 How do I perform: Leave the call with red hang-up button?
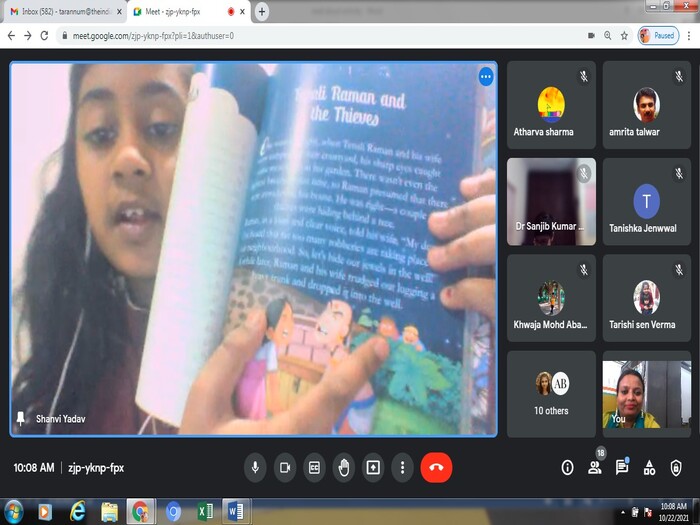[x=436, y=467]
